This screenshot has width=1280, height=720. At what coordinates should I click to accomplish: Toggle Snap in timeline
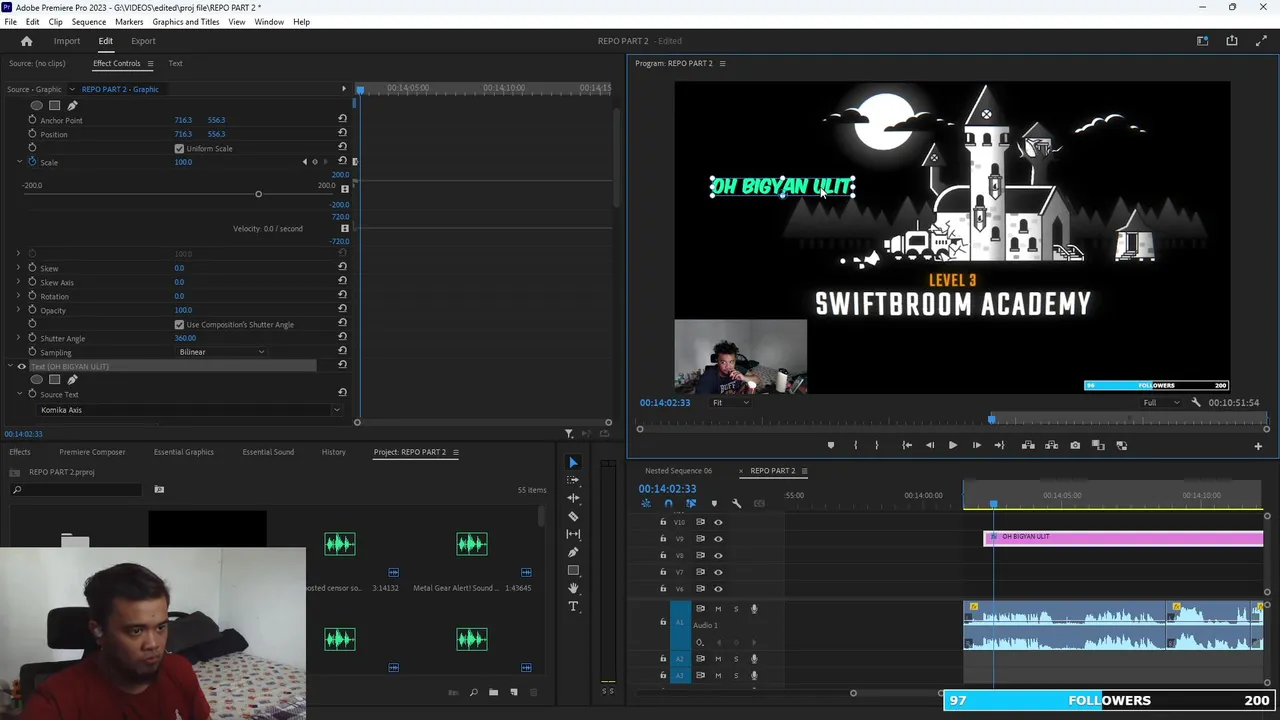pos(668,503)
